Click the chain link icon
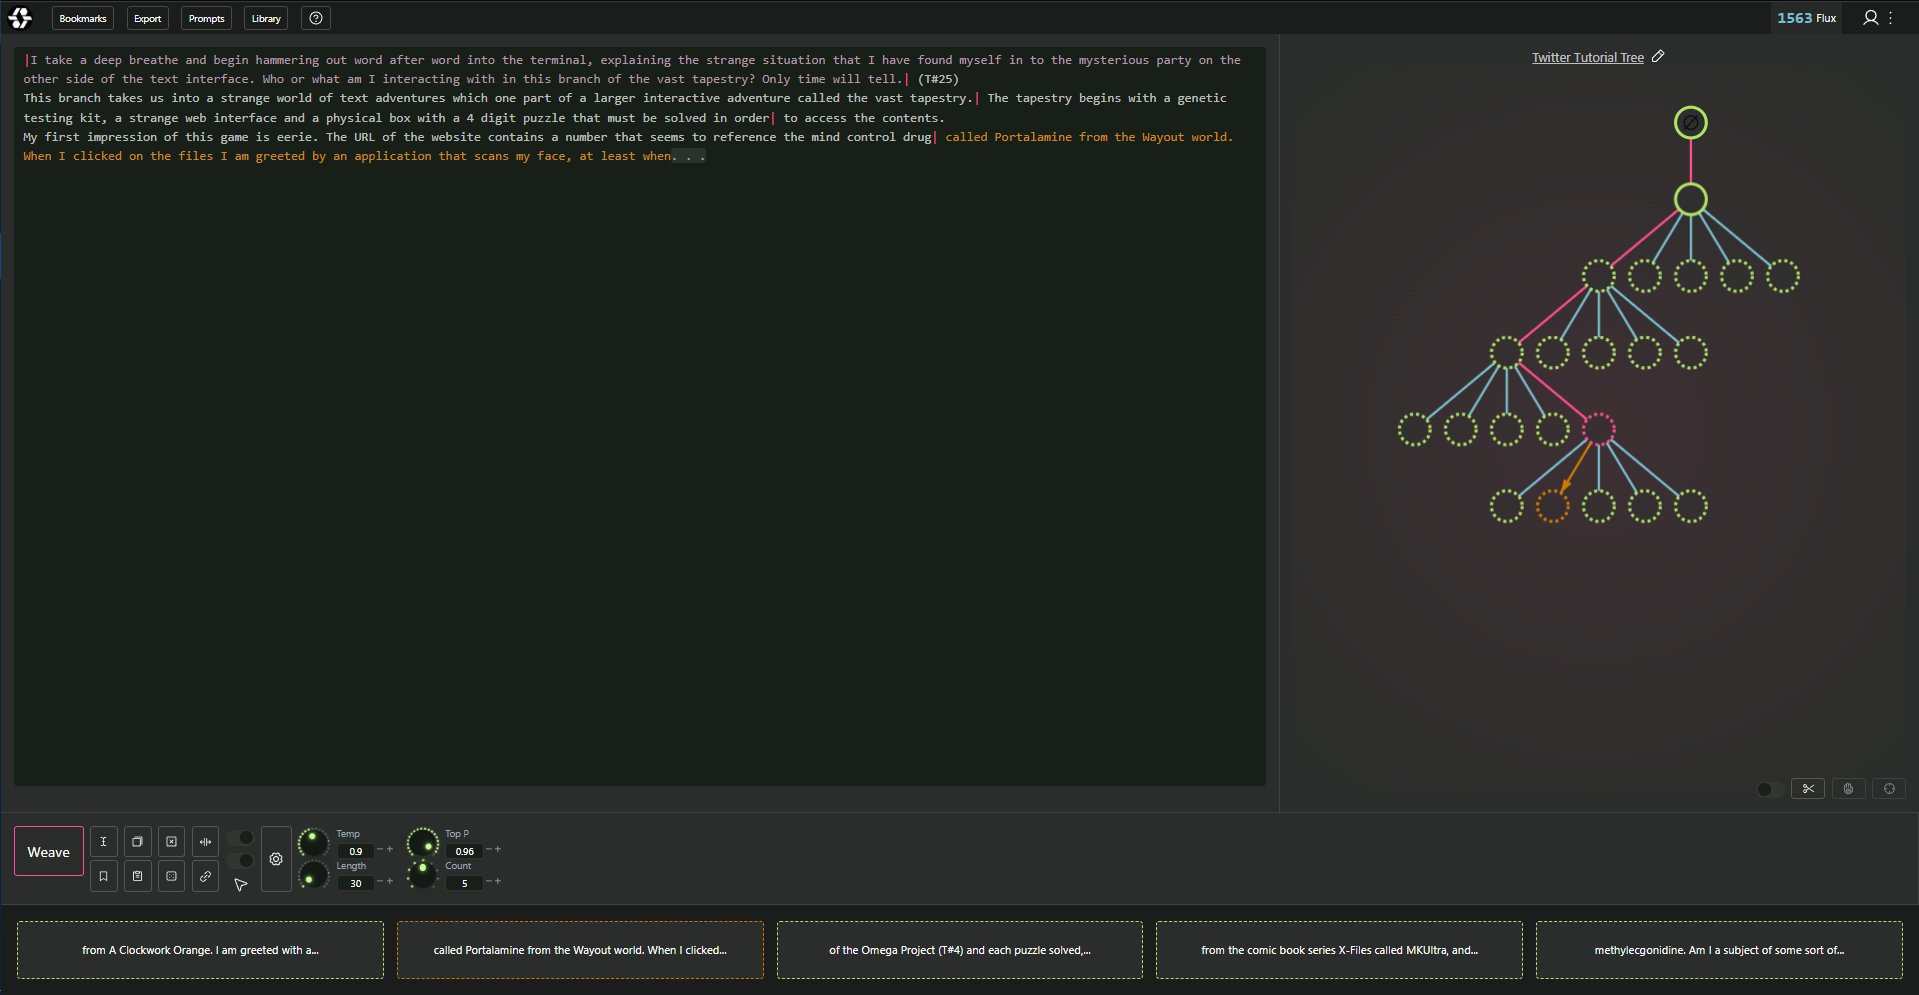1919x995 pixels. coord(206,876)
